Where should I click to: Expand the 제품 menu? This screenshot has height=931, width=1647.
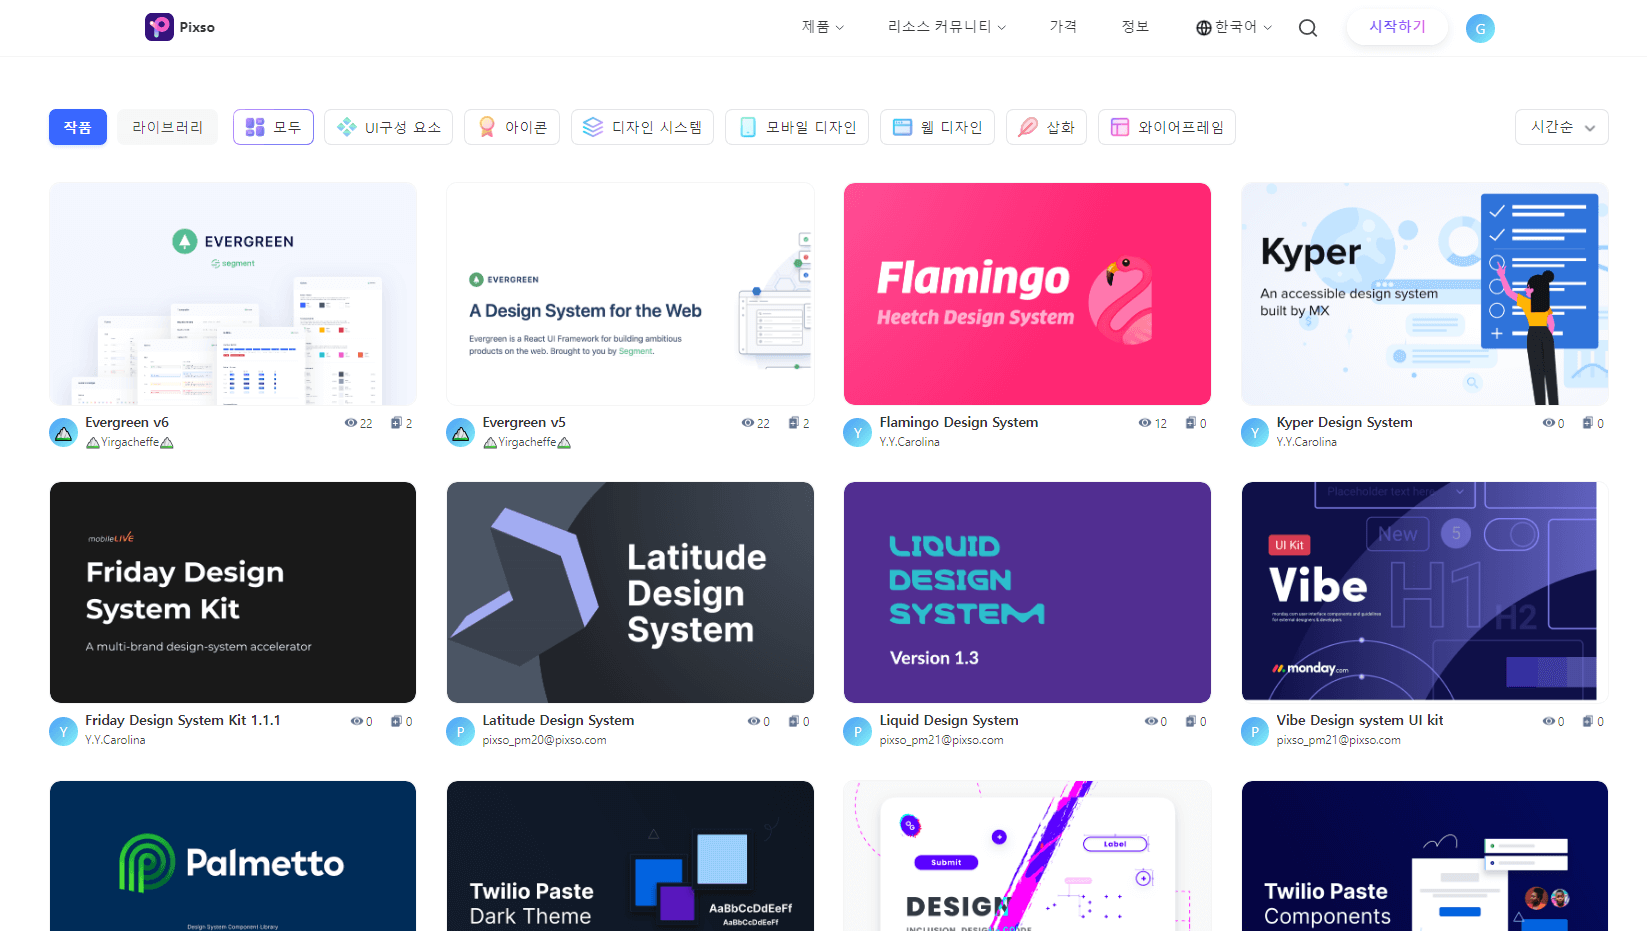coord(823,27)
